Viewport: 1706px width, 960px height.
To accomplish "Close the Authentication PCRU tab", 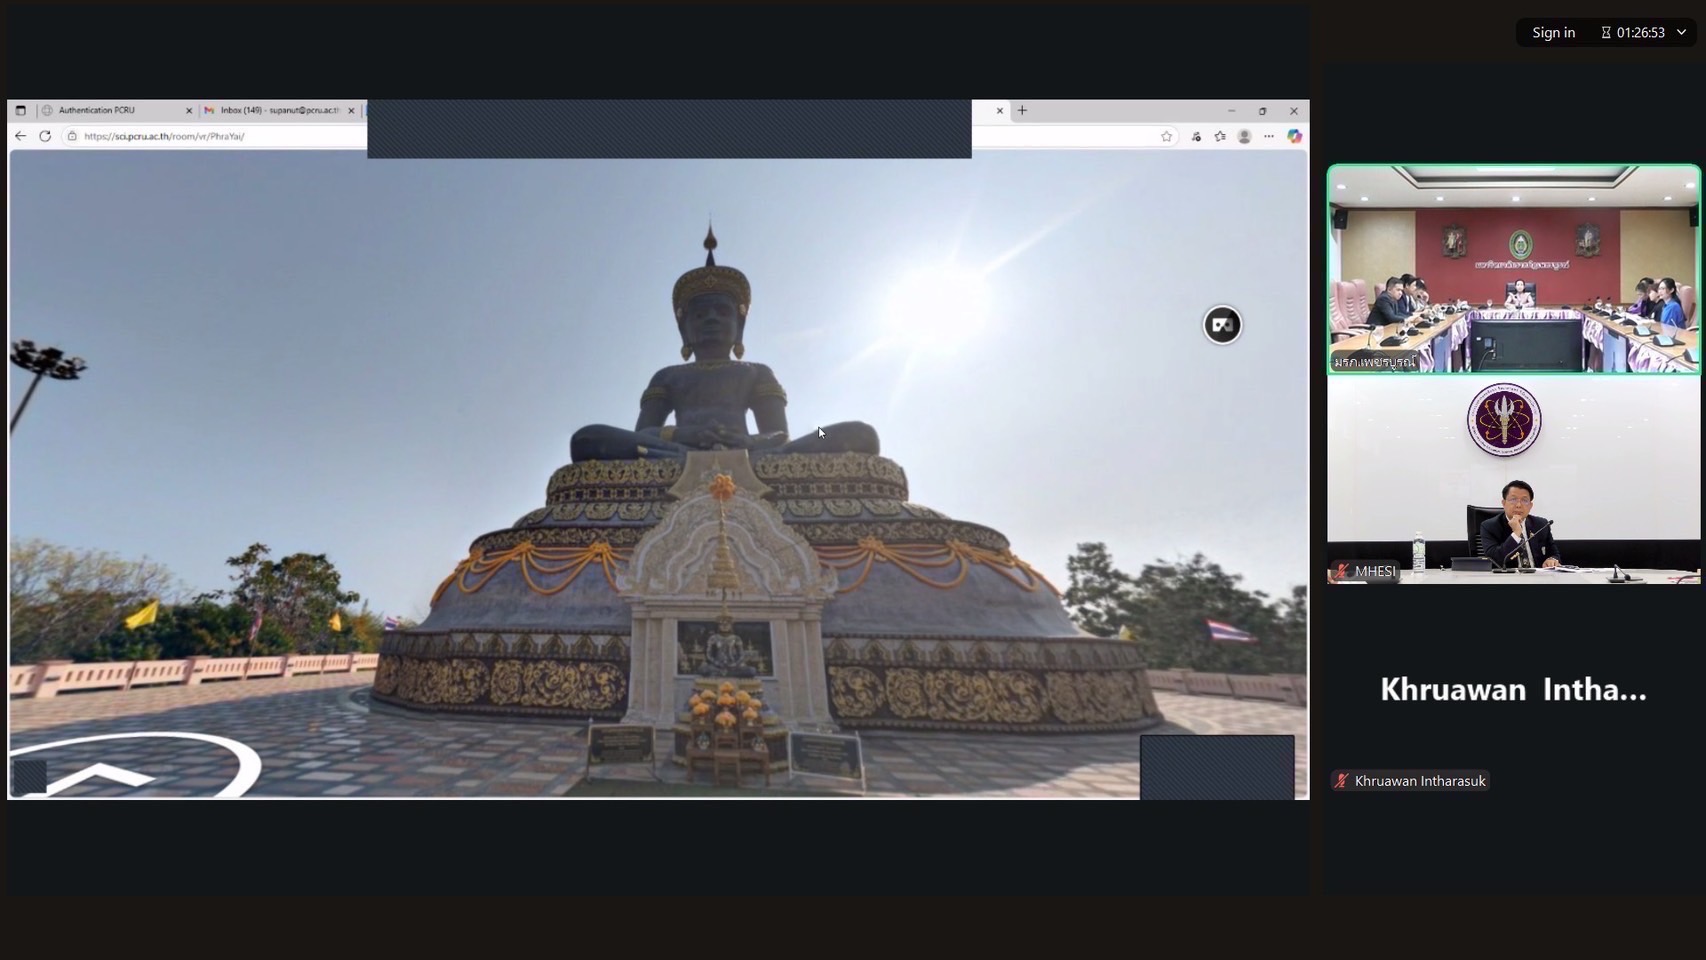I will (189, 110).
